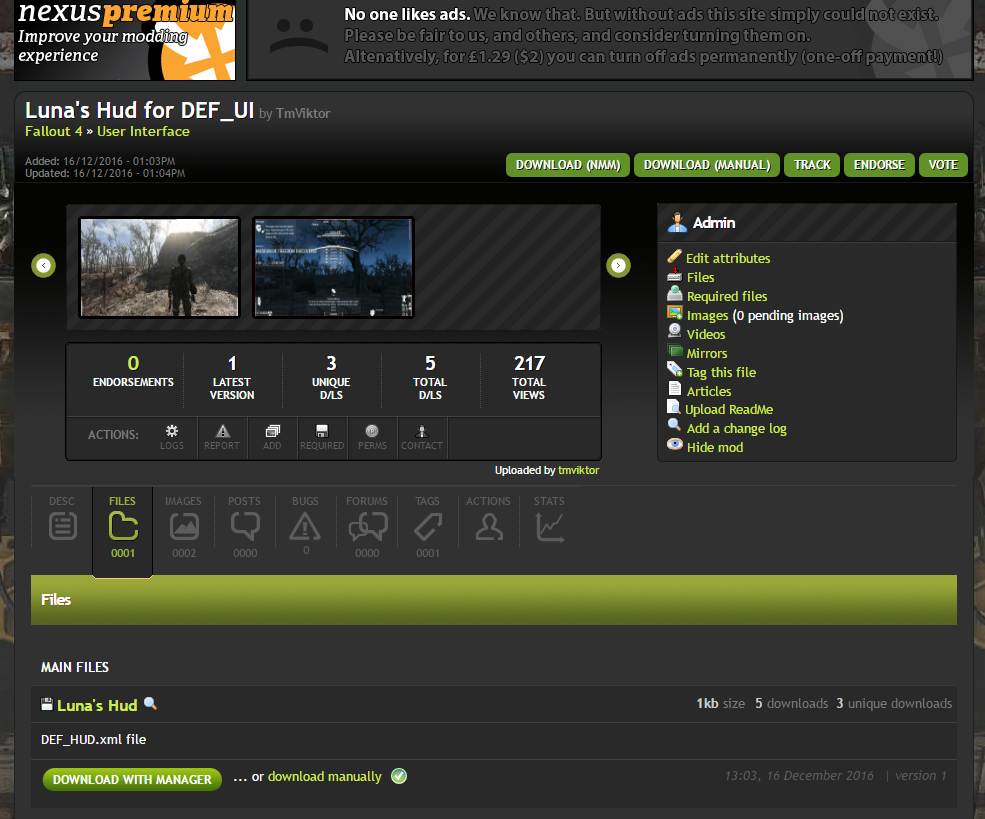Click the download manually link

[x=325, y=777]
